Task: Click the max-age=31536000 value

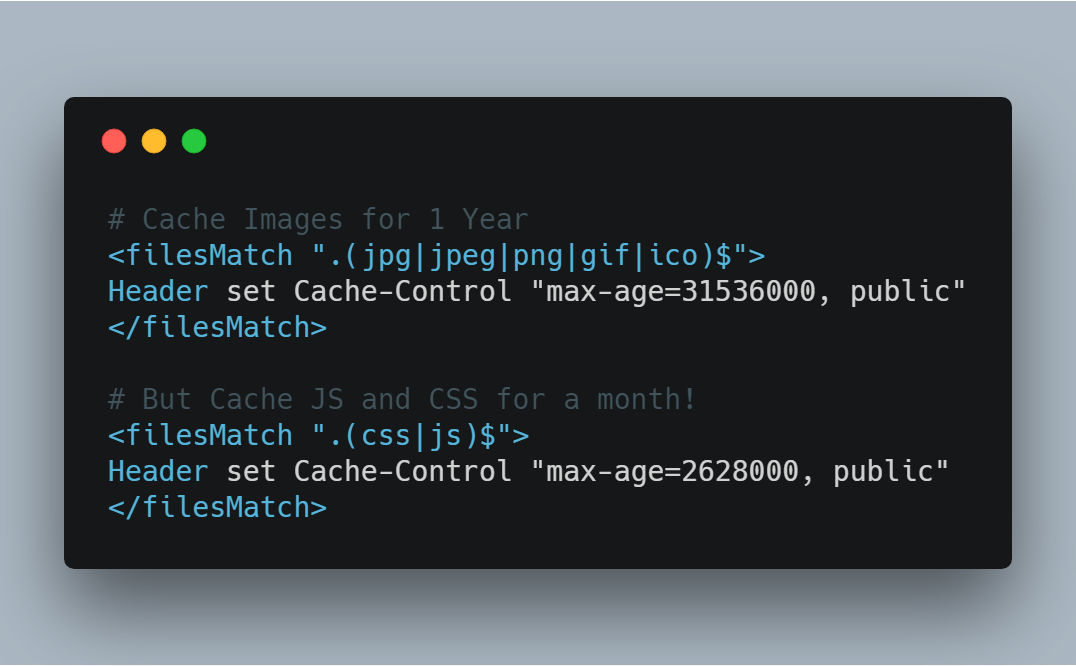Action: click(x=681, y=291)
